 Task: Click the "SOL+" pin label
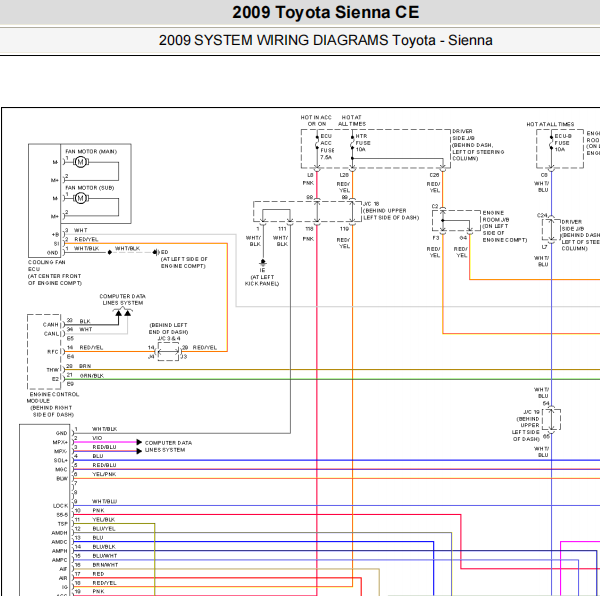pos(60,460)
